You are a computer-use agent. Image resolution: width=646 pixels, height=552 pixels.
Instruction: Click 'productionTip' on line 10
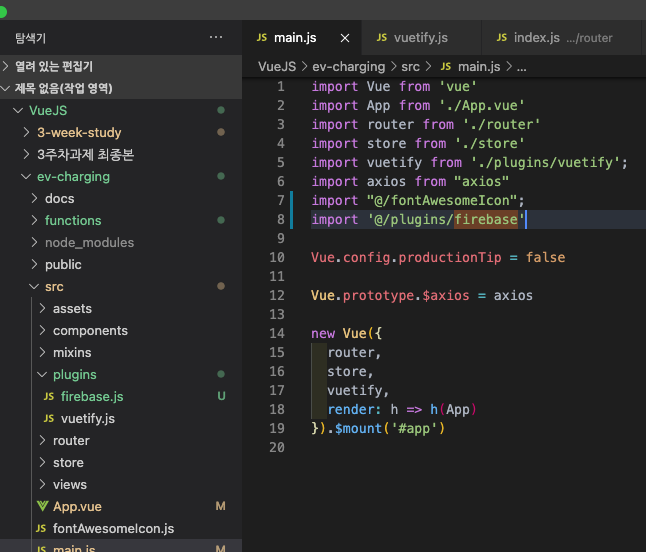[450, 257]
